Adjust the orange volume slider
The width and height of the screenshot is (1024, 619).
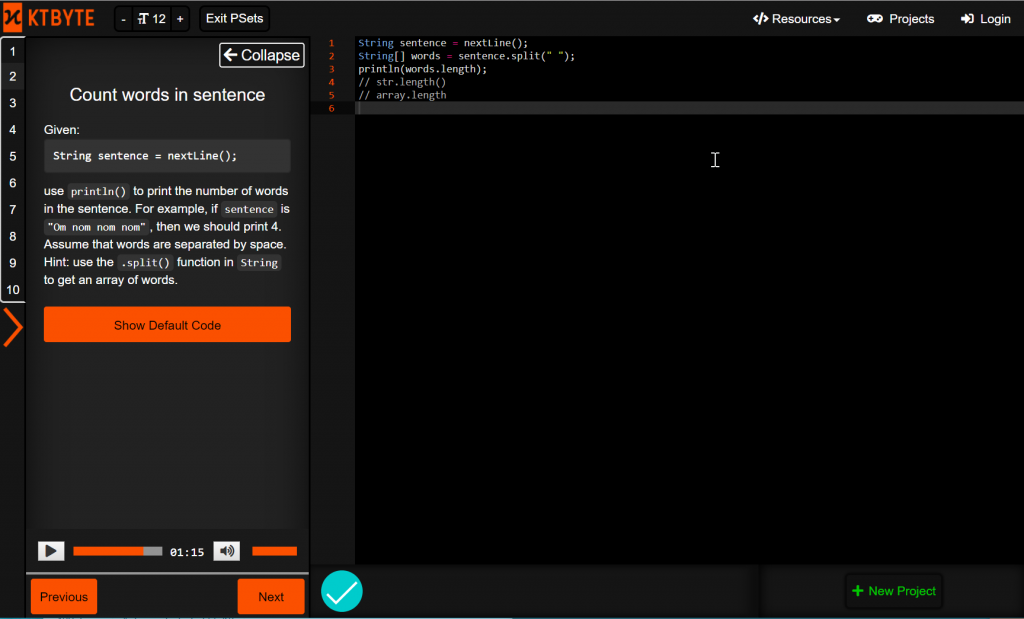pyautogui.click(x=274, y=551)
